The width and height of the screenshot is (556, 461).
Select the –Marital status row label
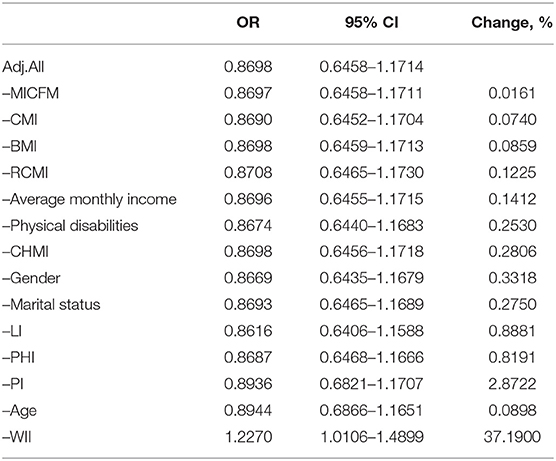51,305
